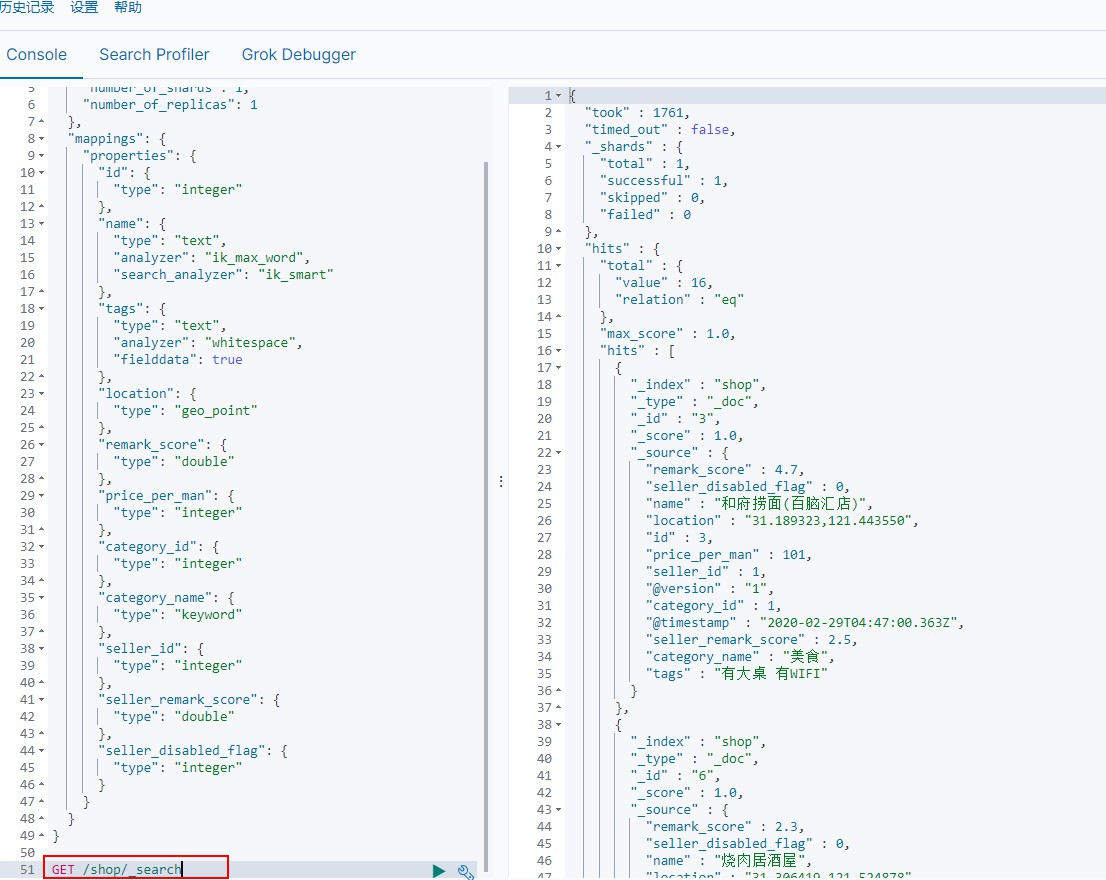Click the seller_remark_score 2.5 line in response
Screen dimensions: 1106x880
click(x=751, y=640)
